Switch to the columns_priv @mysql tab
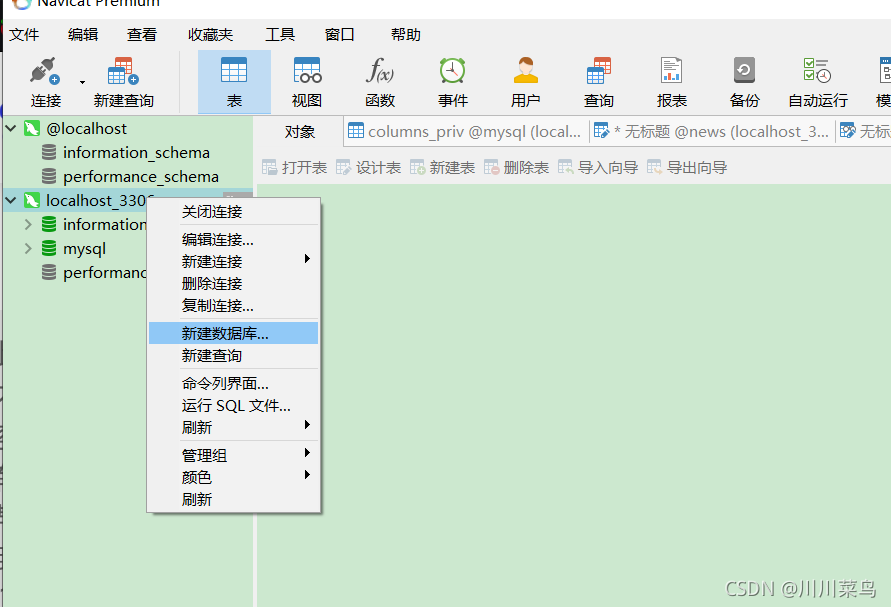The height and width of the screenshot is (607, 891). click(x=465, y=132)
